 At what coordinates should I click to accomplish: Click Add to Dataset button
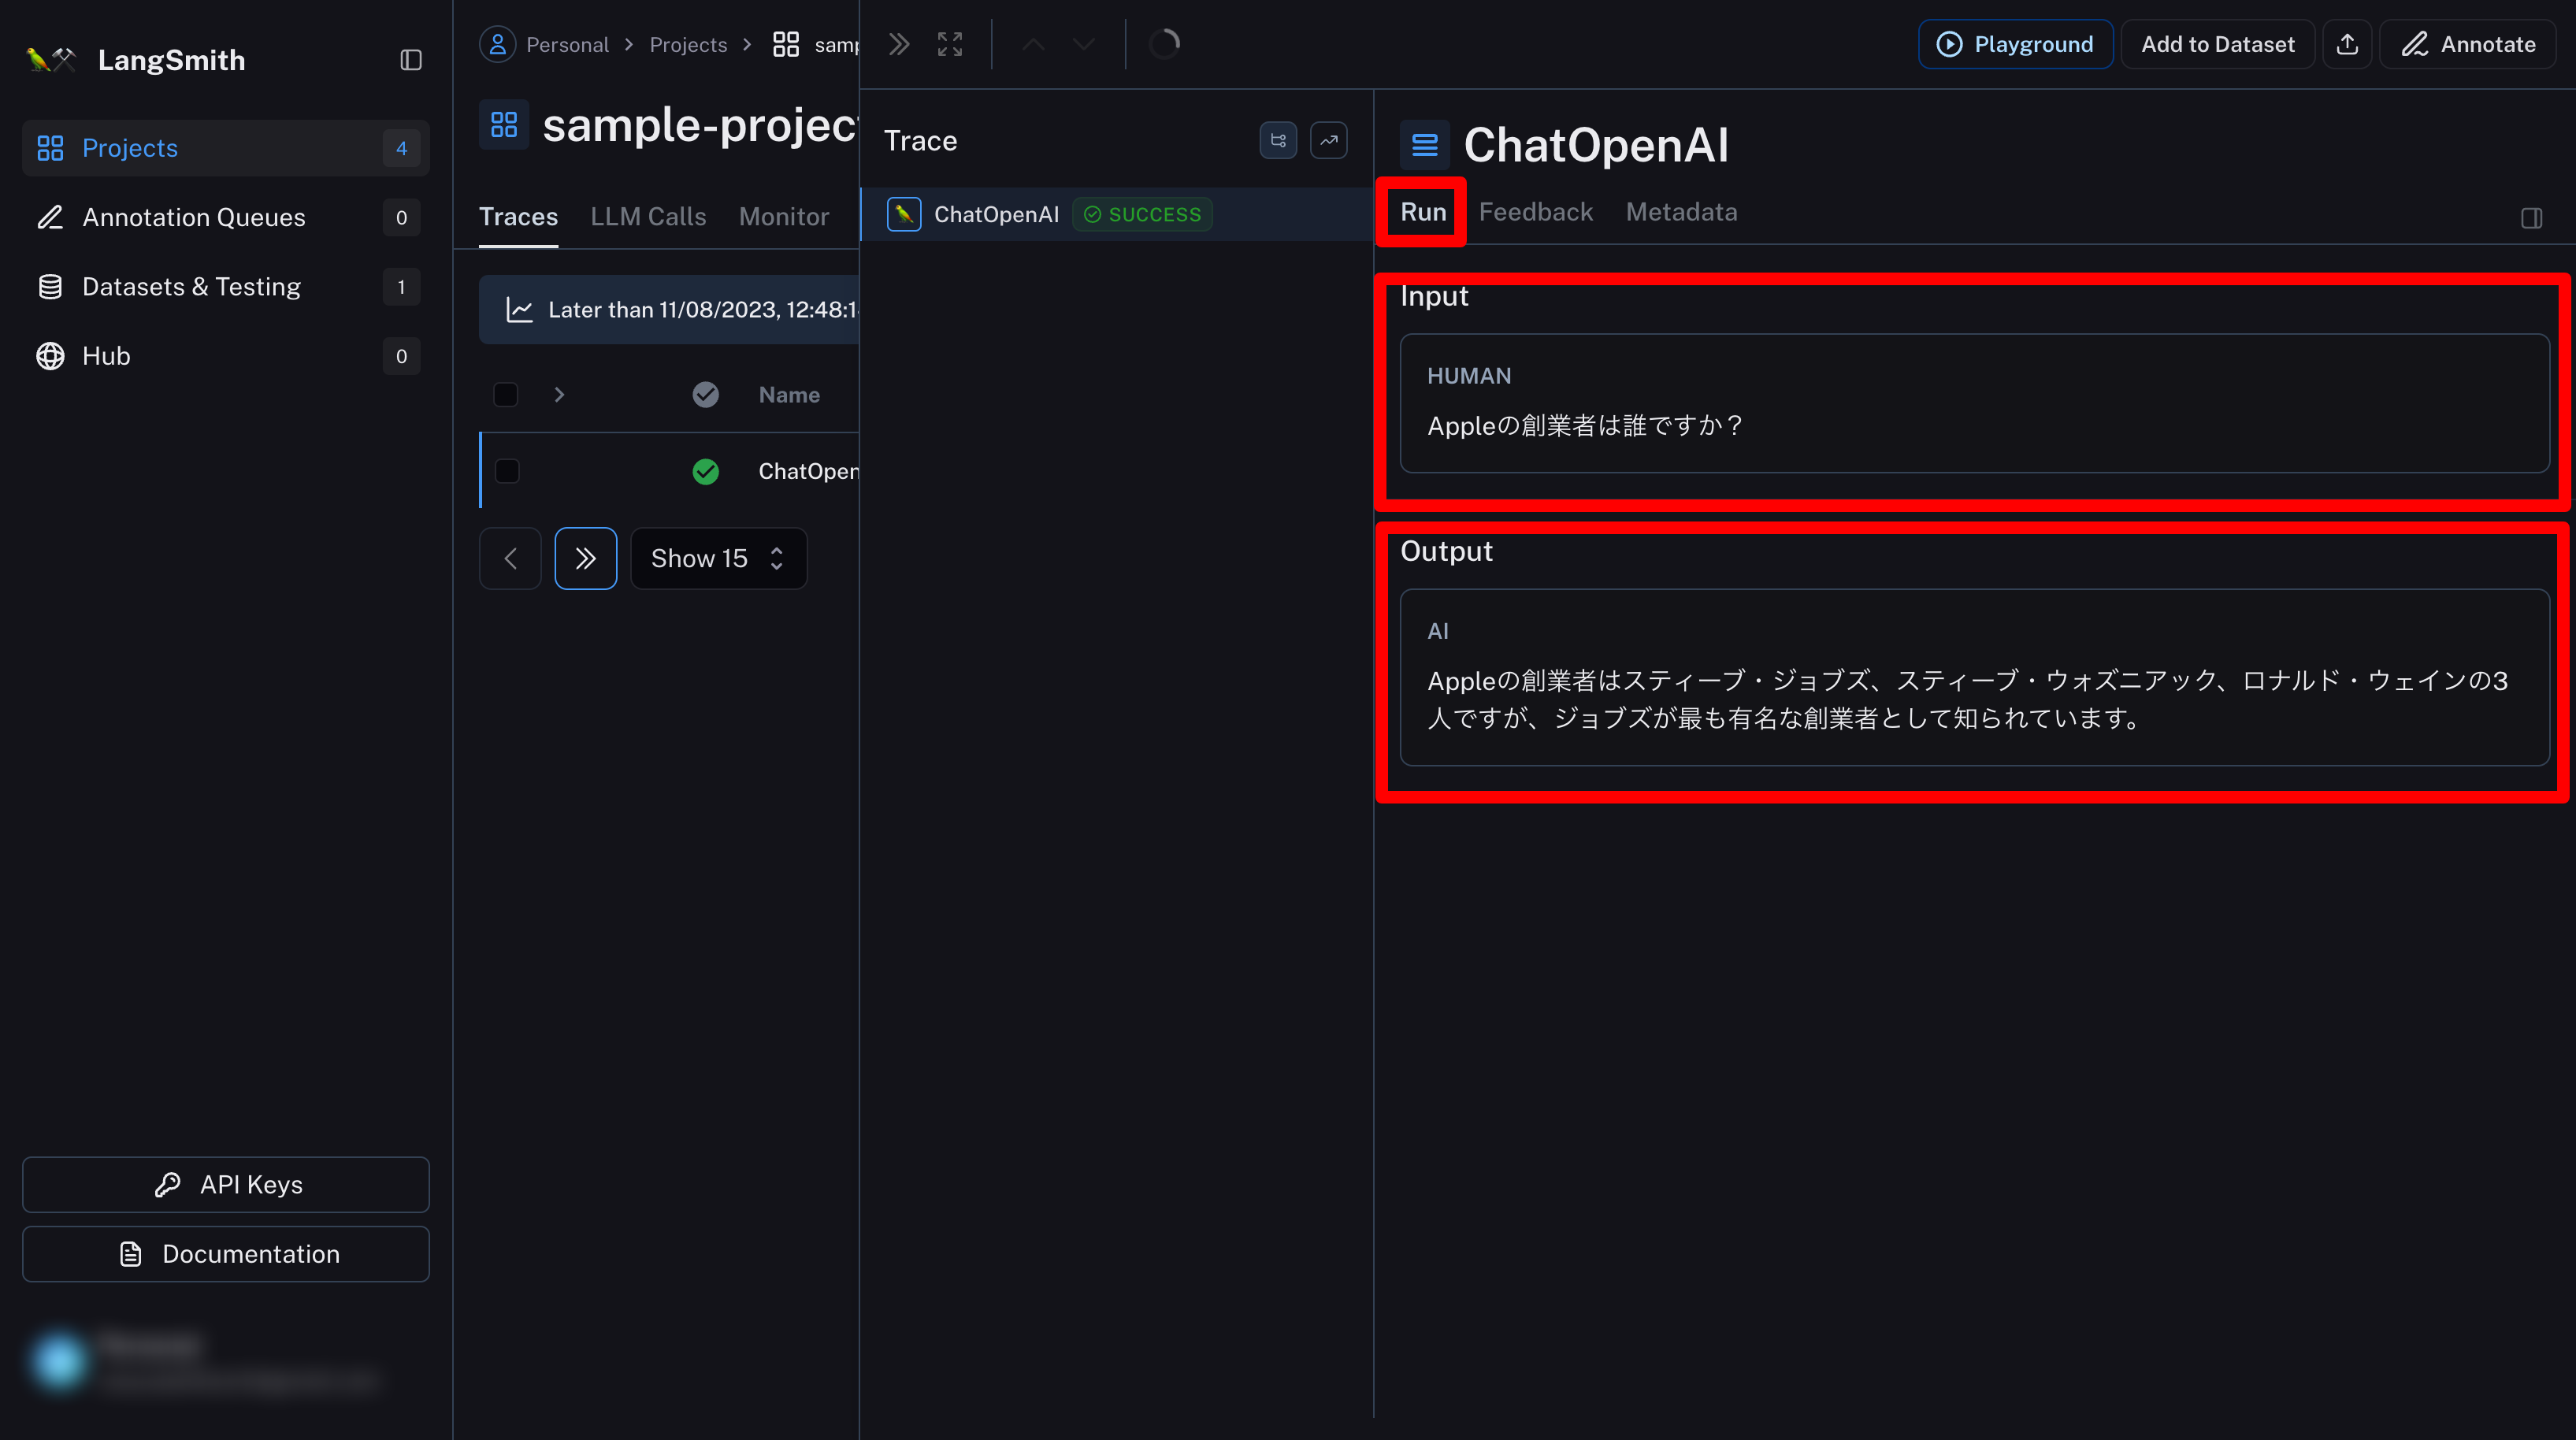click(2218, 44)
